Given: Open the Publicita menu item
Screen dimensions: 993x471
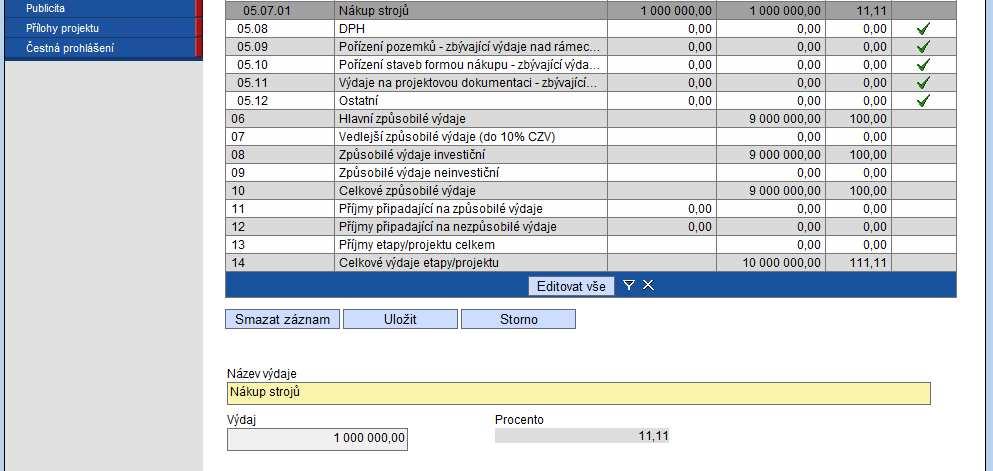Looking at the screenshot, I should [x=103, y=9].
